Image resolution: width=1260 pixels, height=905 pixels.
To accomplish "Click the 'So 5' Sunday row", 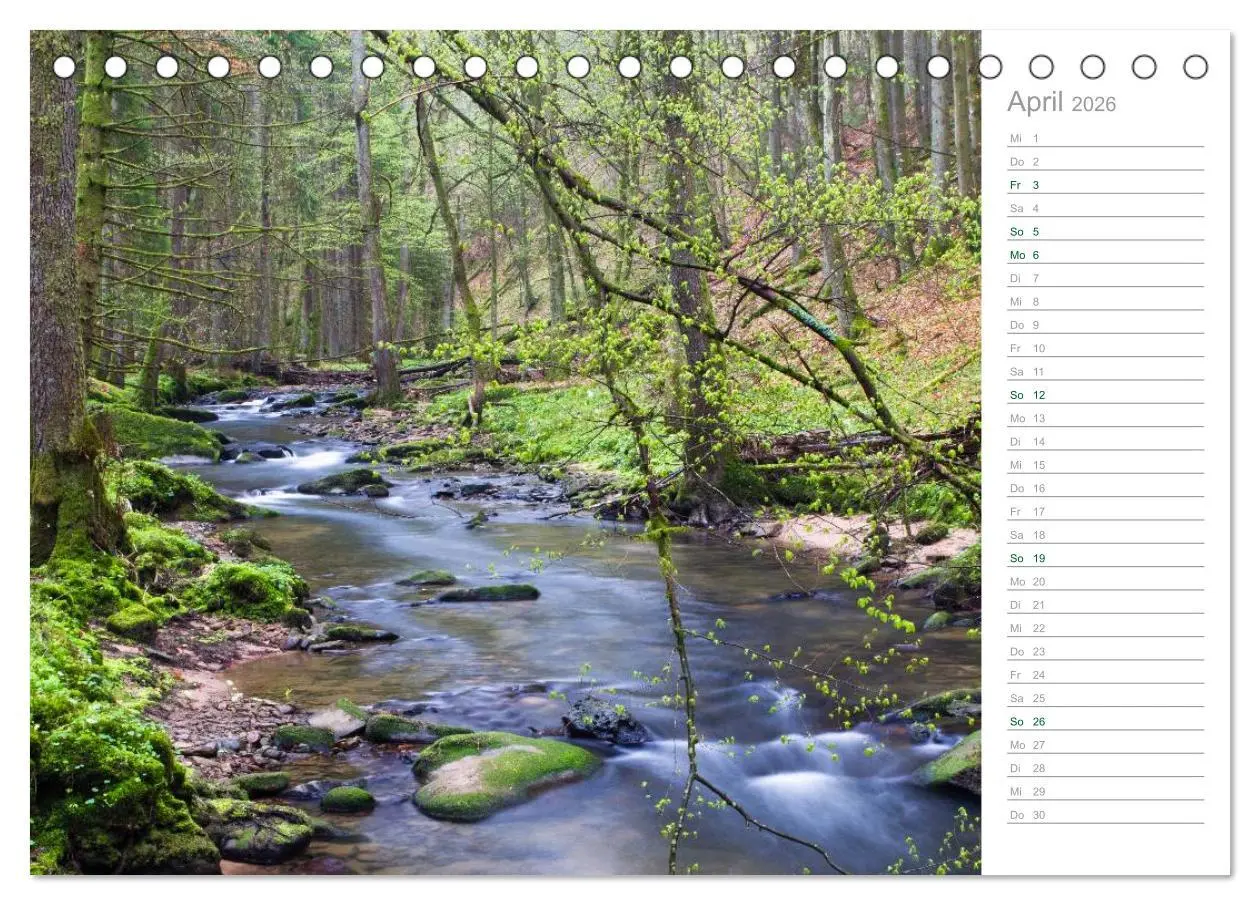I will tap(1105, 230).
